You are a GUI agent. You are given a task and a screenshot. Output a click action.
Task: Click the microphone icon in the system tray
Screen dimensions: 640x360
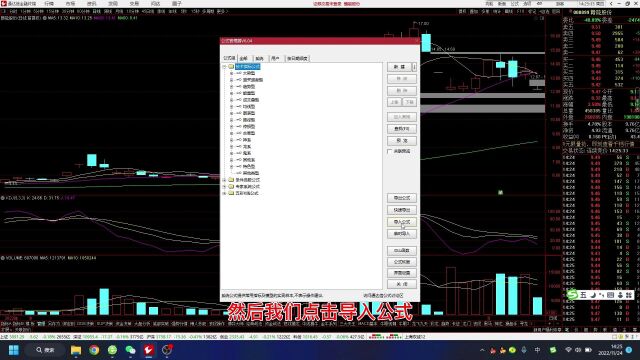click(x=524, y=350)
